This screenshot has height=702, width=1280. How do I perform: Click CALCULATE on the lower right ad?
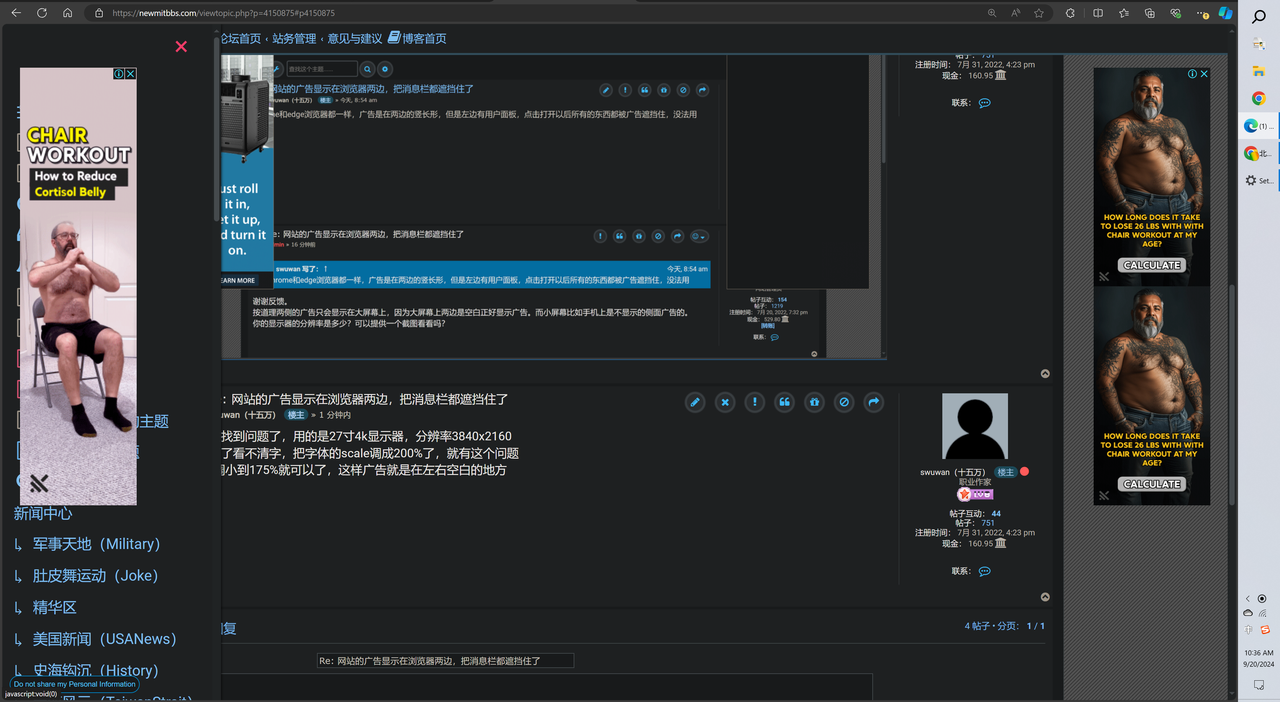1152,484
